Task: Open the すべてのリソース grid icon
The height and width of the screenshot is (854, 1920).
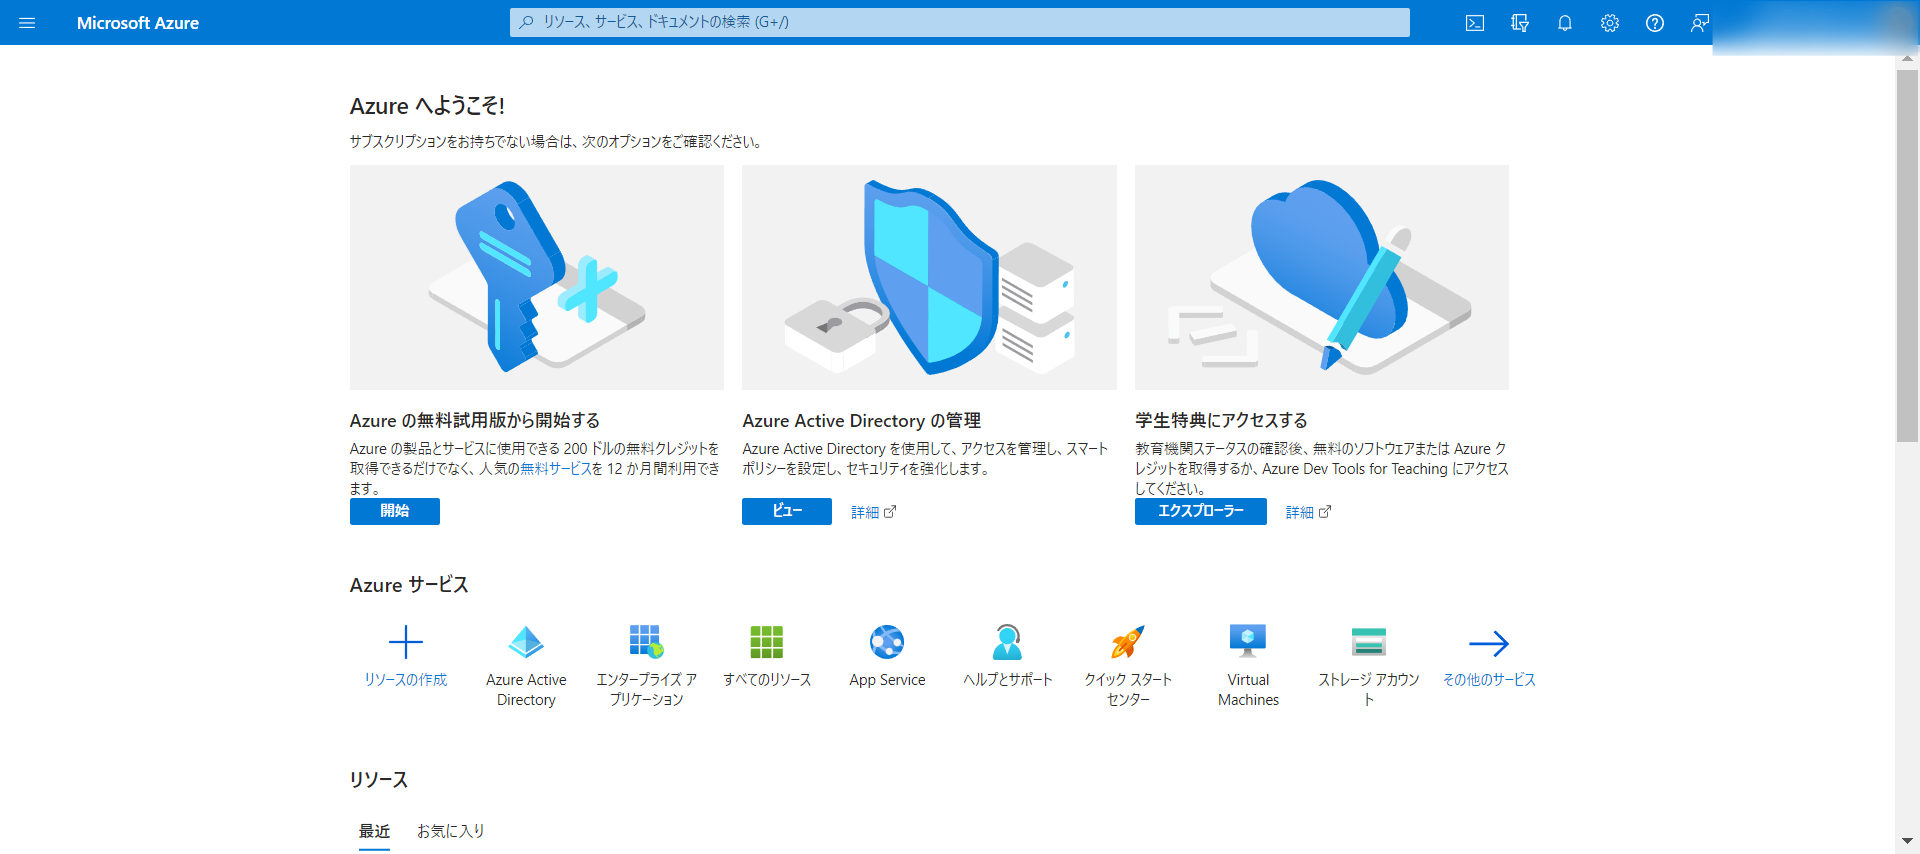Action: [767, 642]
